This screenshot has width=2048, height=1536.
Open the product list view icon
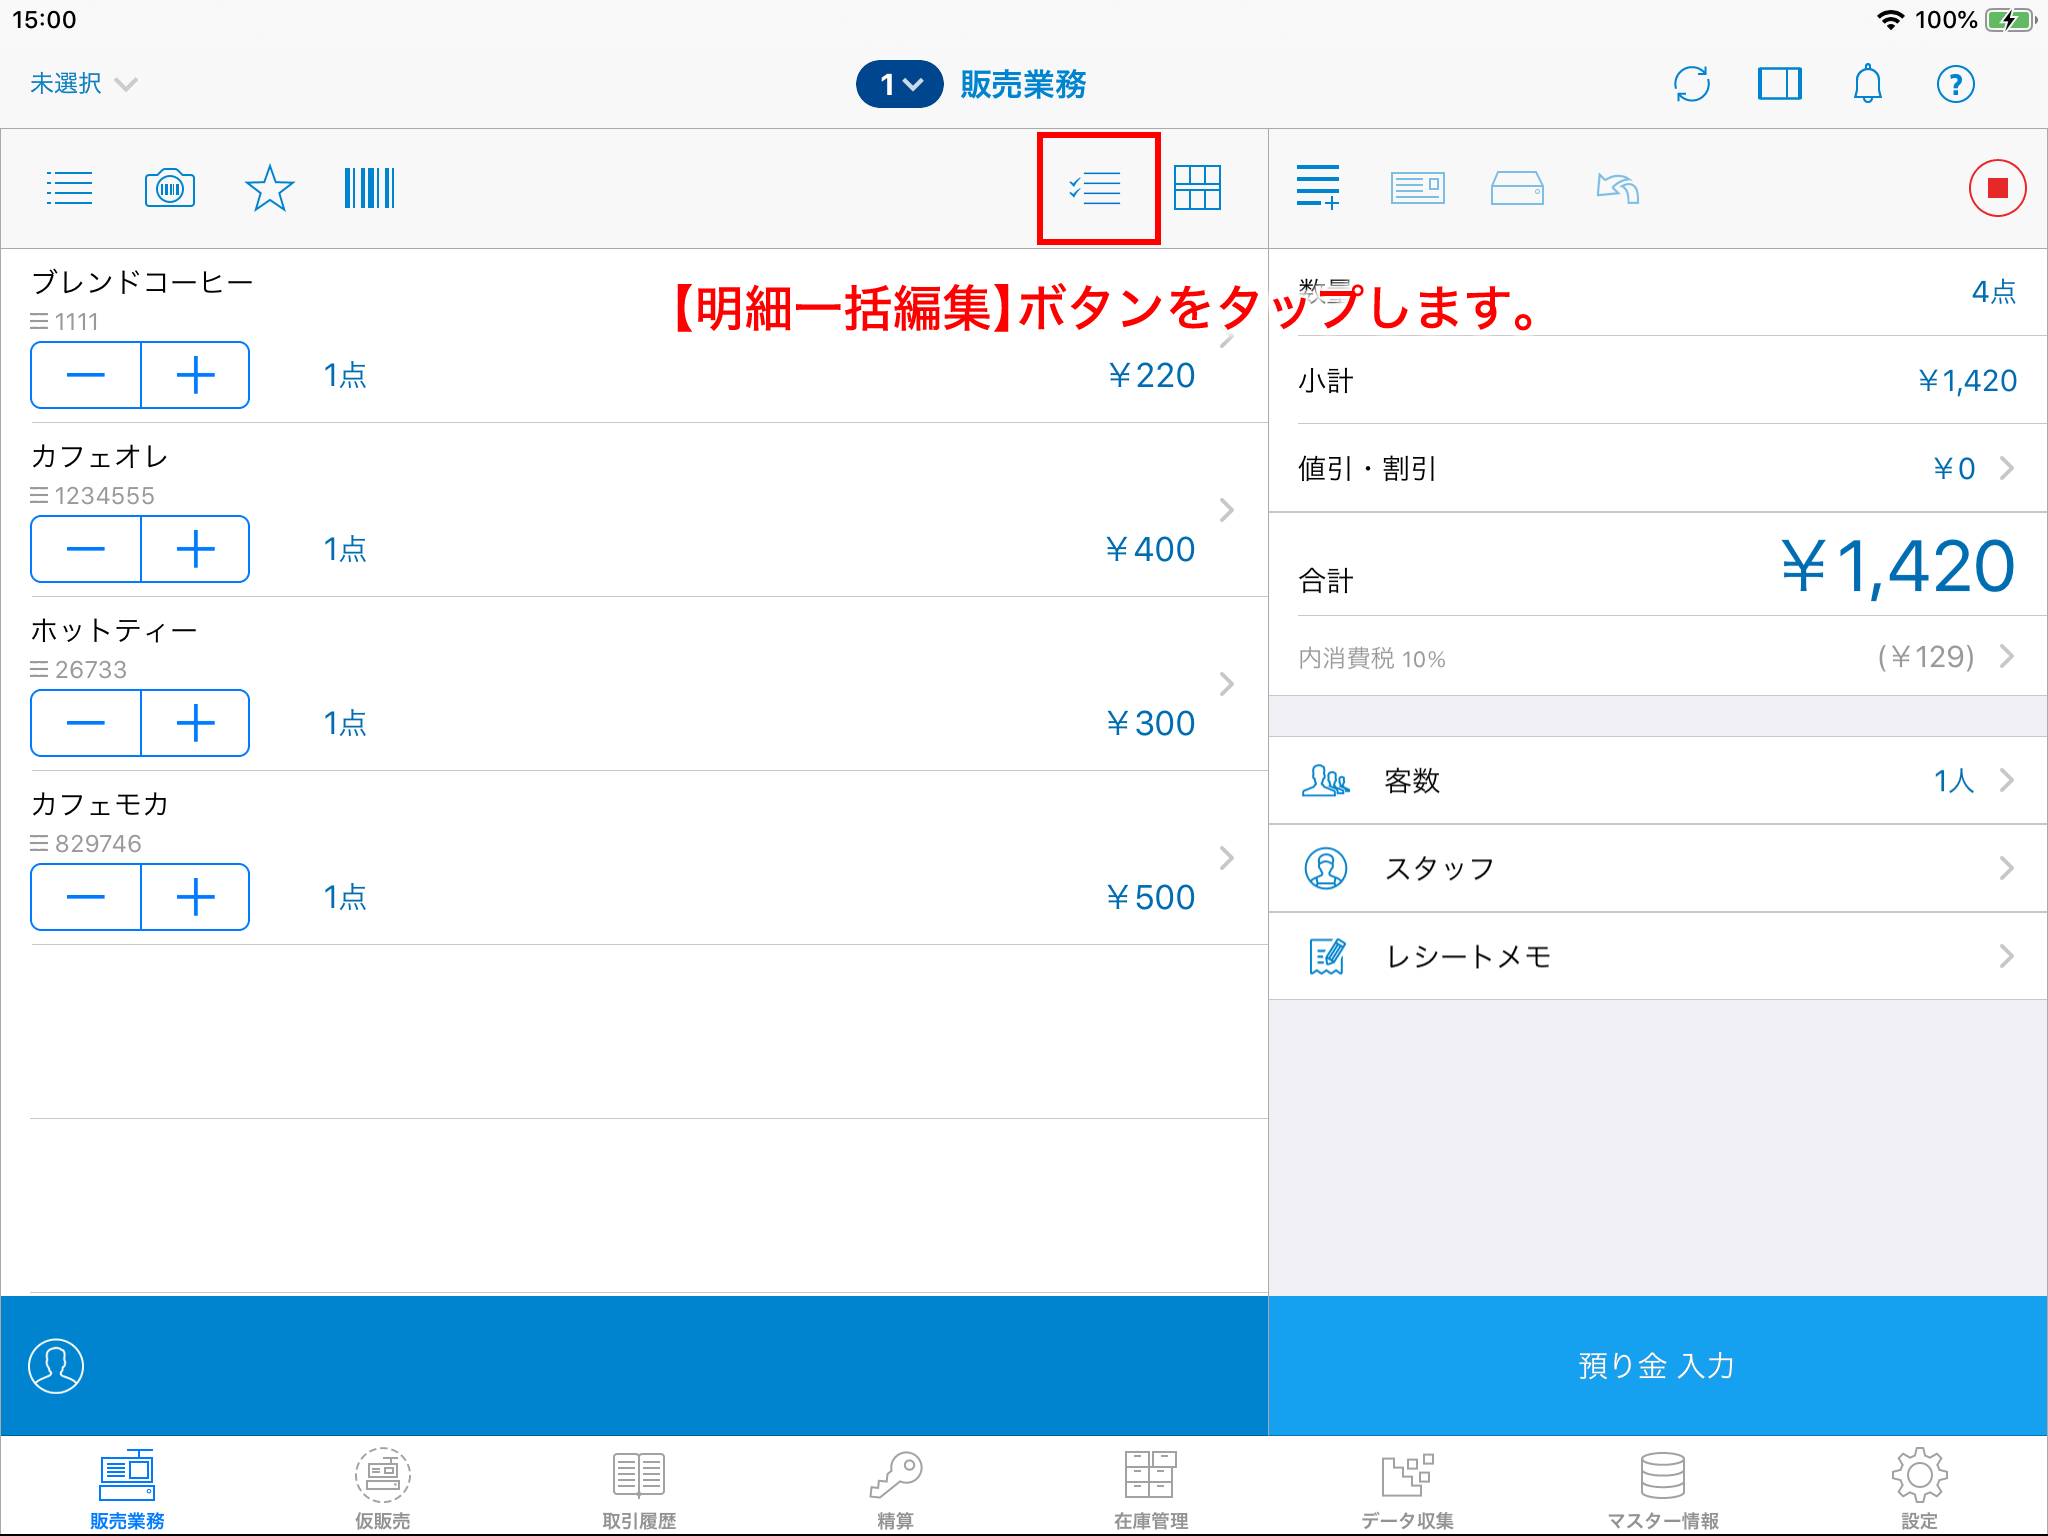tap(69, 187)
